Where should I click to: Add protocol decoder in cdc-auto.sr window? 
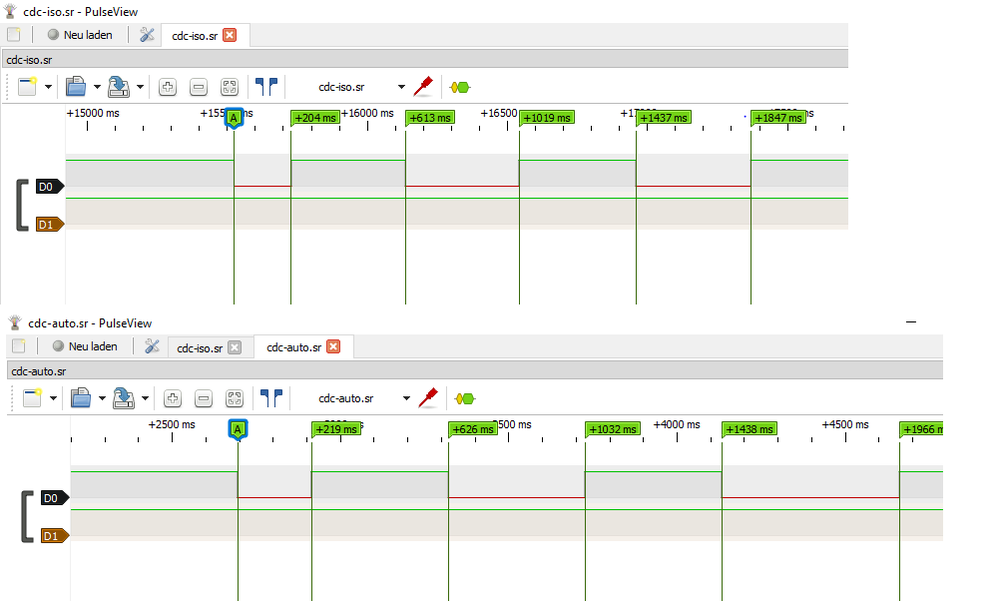(x=465, y=398)
